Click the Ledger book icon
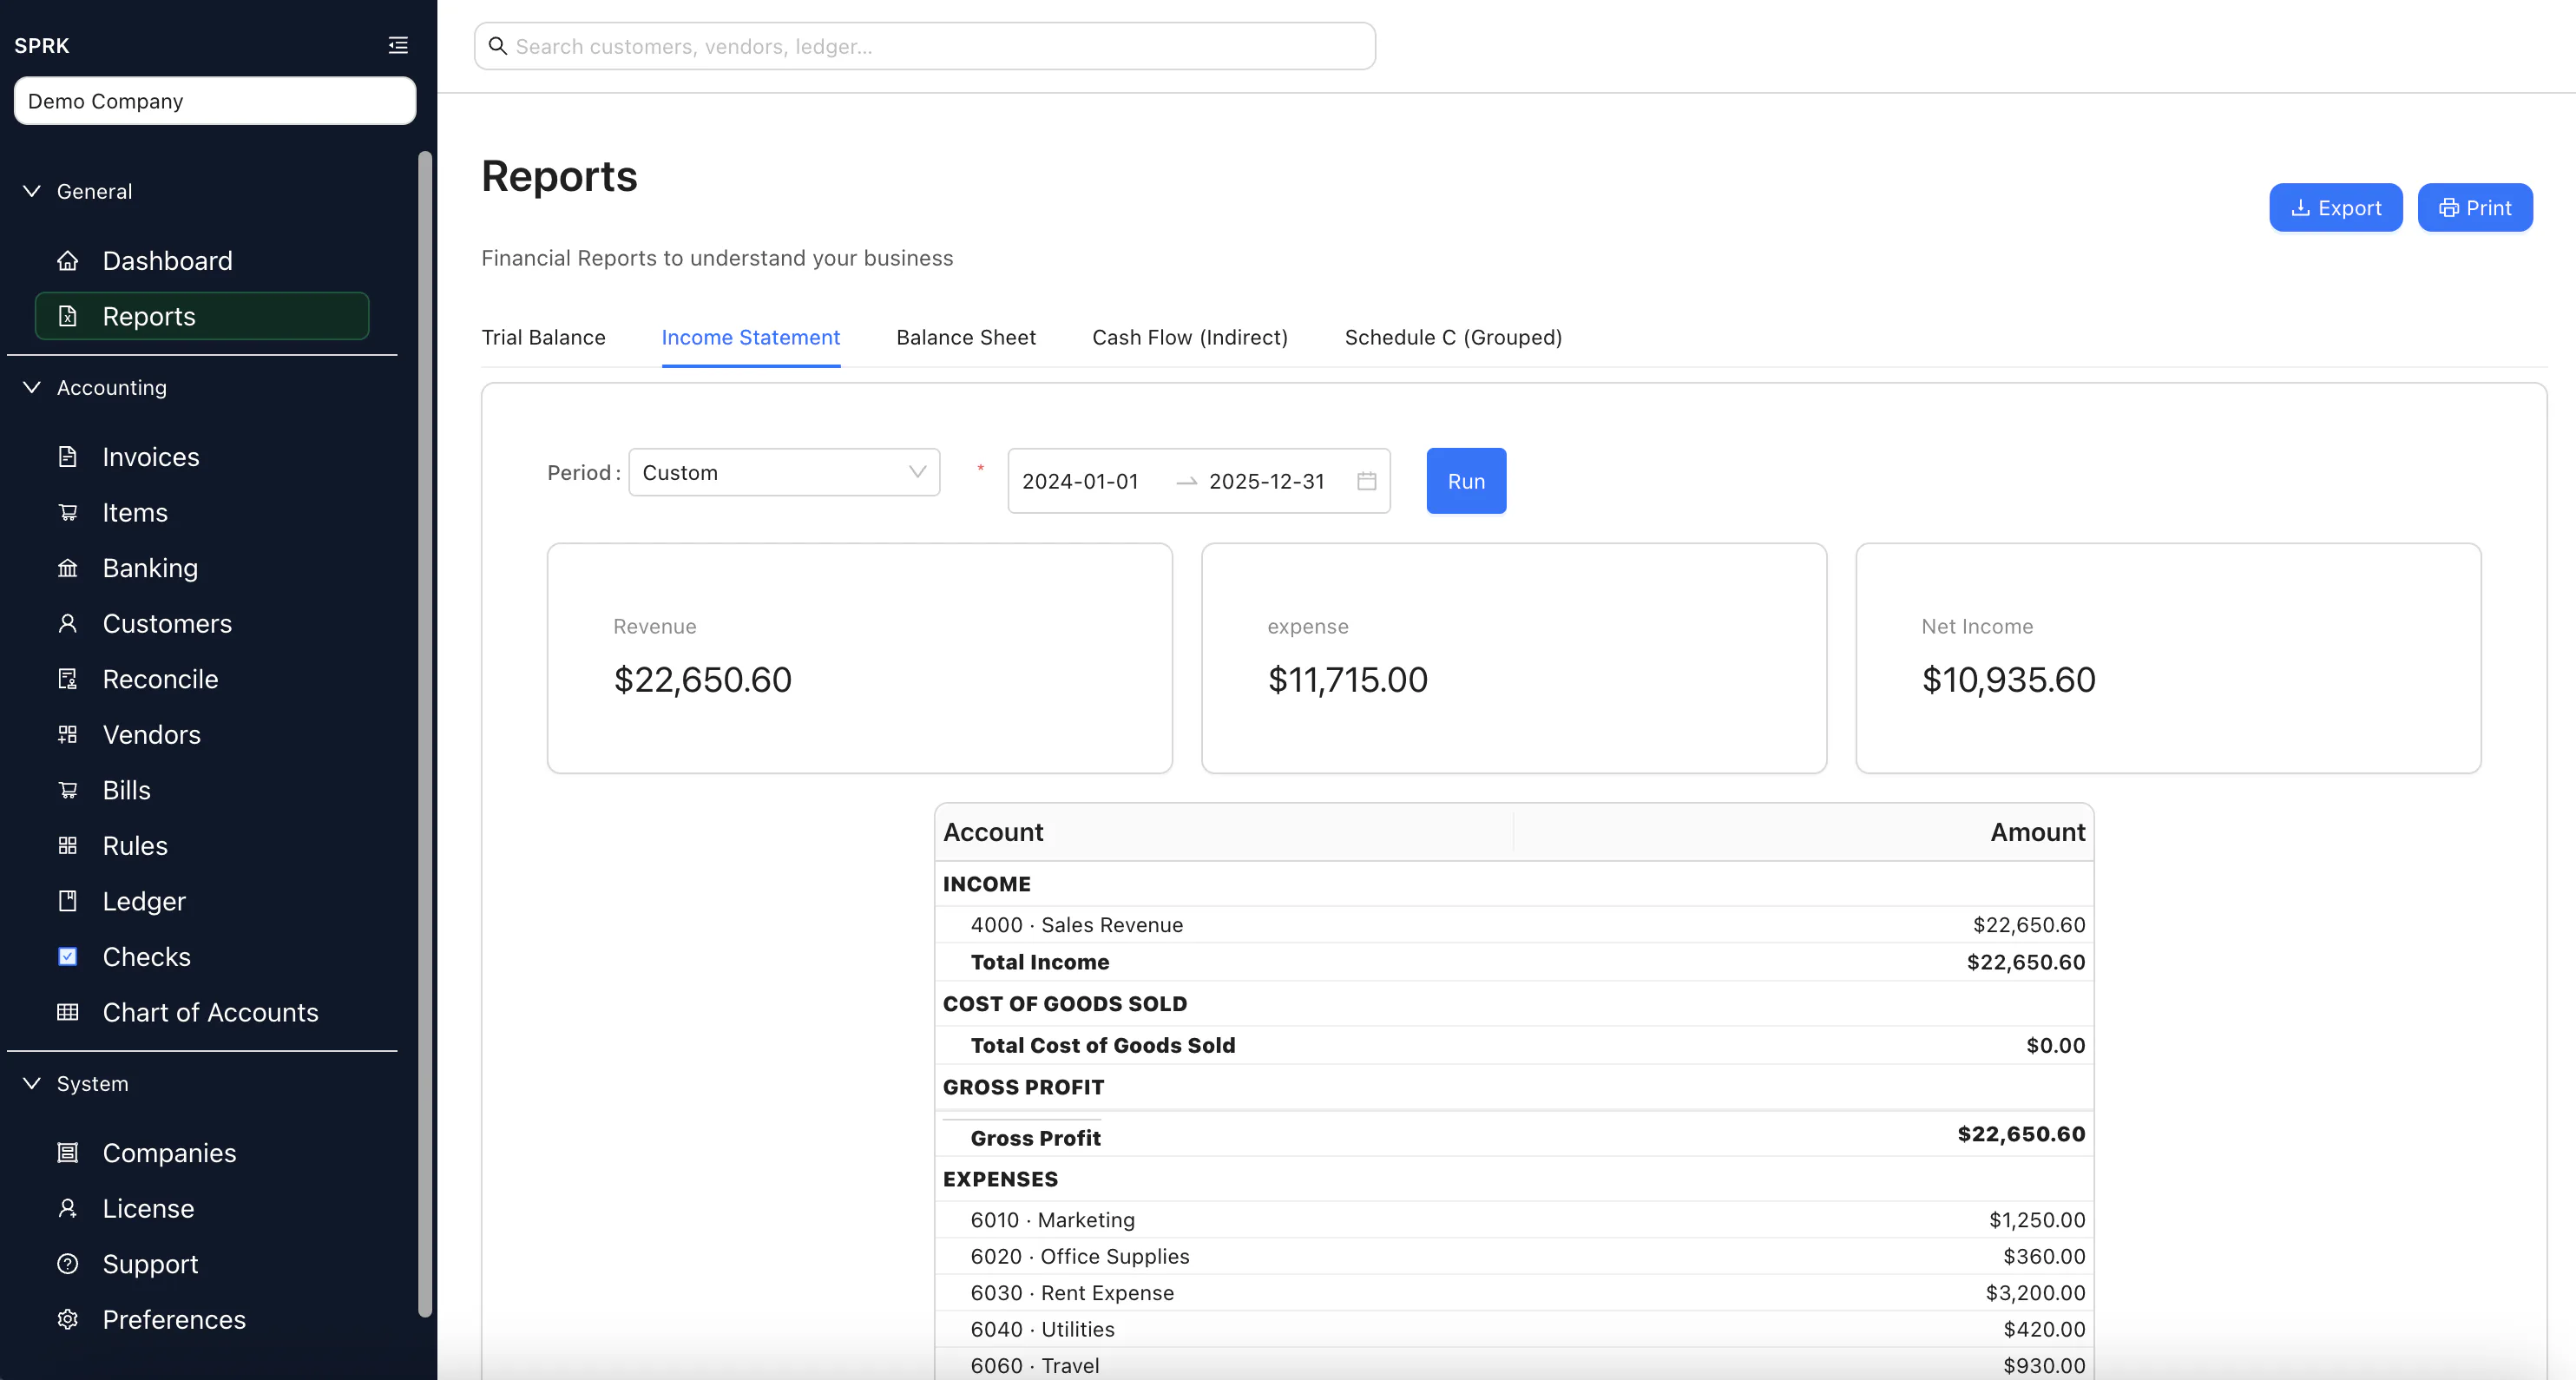Image resolution: width=2576 pixels, height=1380 pixels. tap(67, 901)
